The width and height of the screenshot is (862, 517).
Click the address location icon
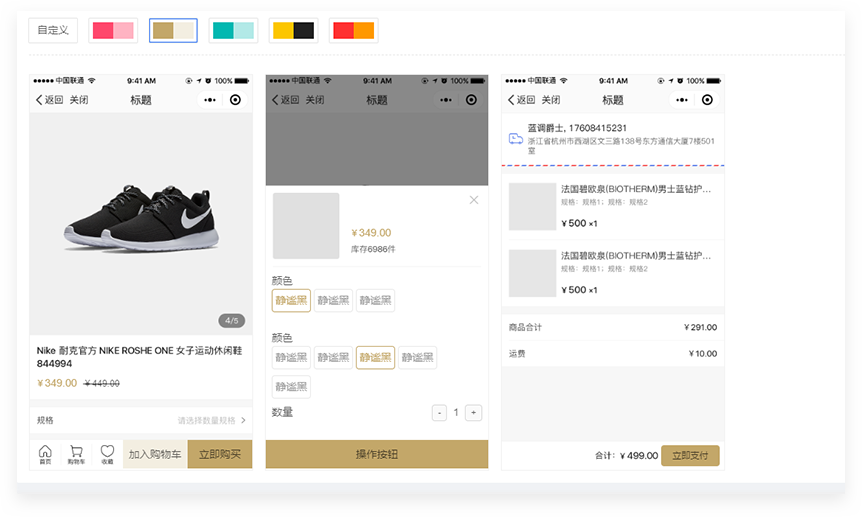pyautogui.click(x=516, y=139)
